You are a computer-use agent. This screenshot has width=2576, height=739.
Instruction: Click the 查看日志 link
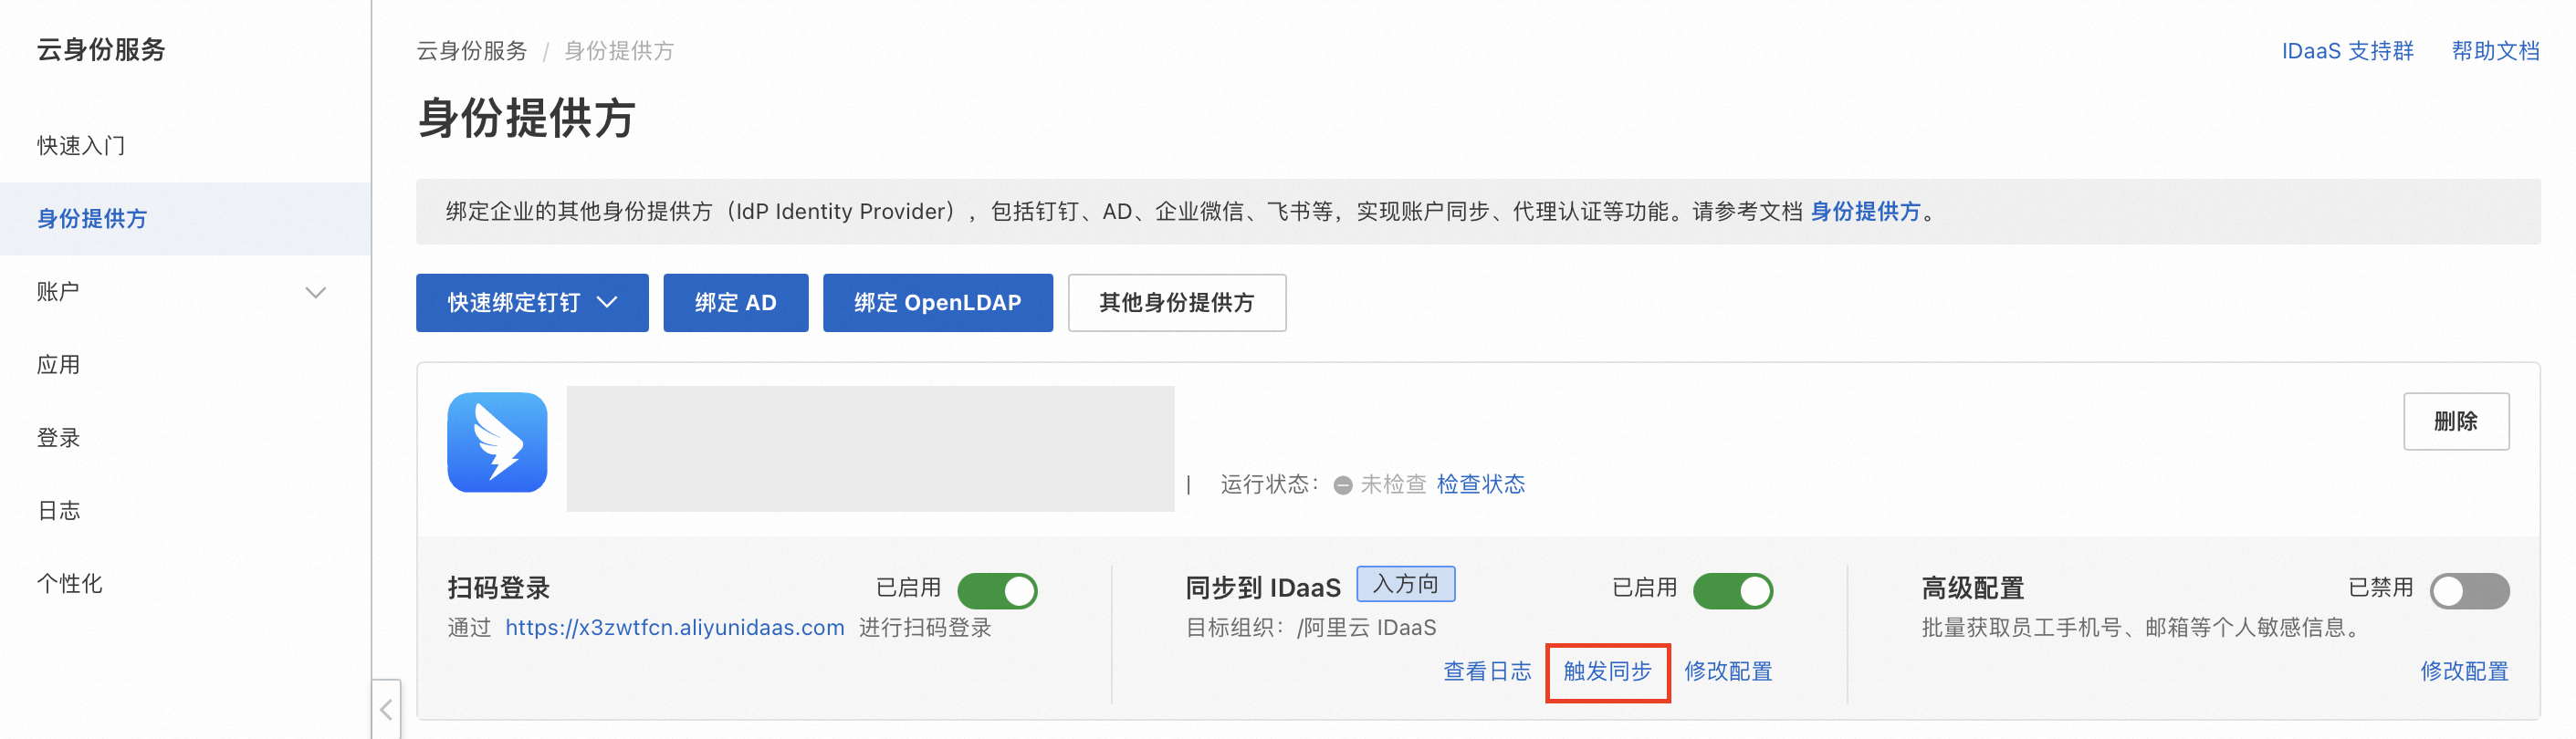pos(1487,671)
